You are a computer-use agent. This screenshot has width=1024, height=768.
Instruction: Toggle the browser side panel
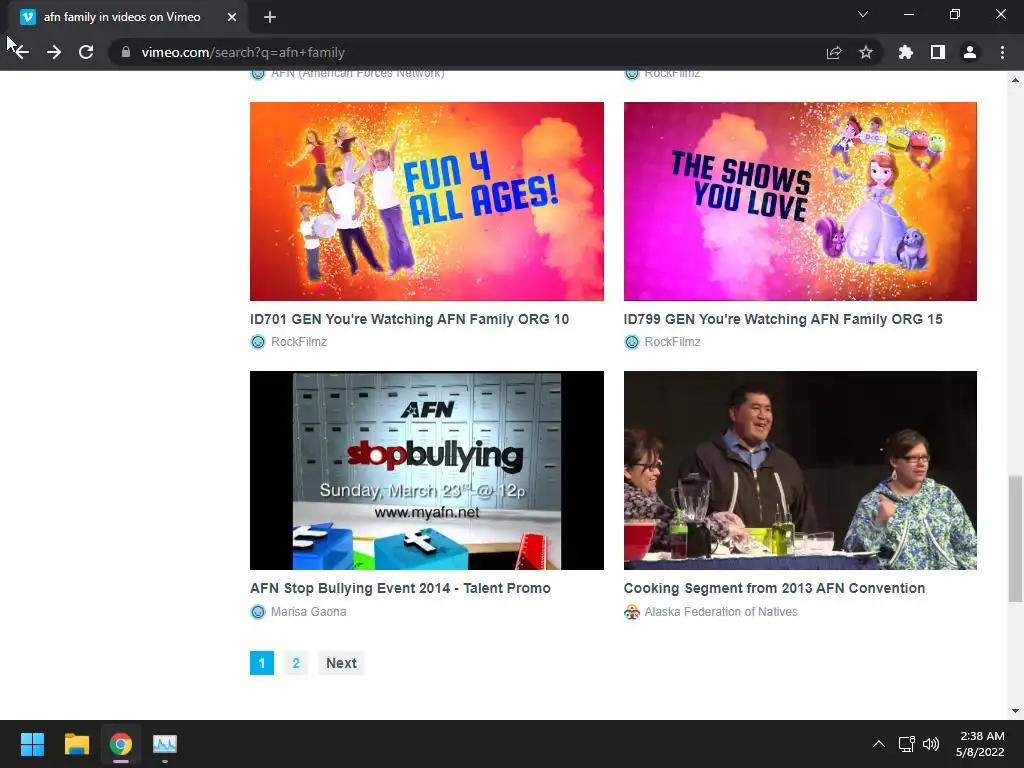coord(938,52)
